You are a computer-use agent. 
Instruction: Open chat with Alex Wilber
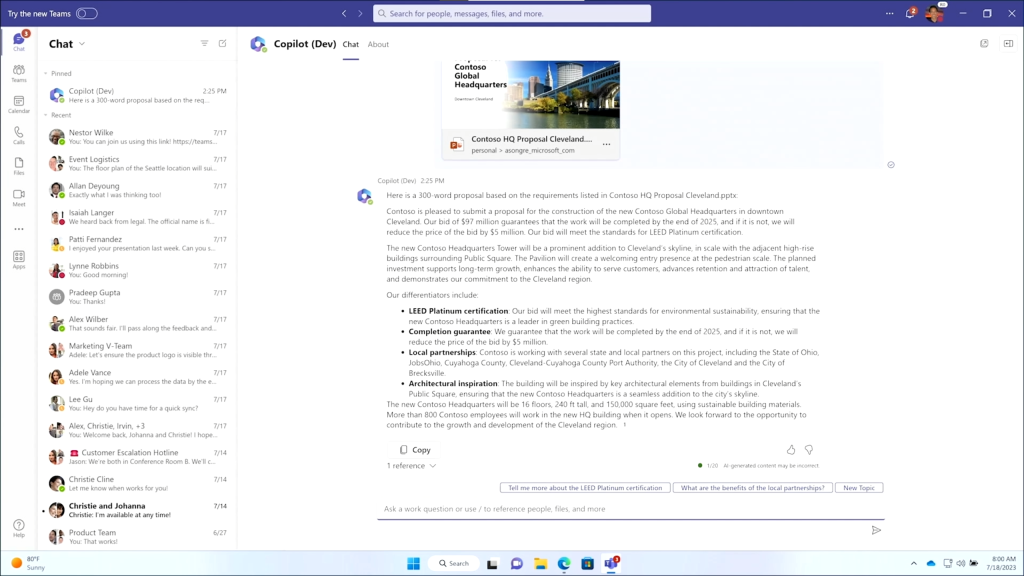coord(138,323)
